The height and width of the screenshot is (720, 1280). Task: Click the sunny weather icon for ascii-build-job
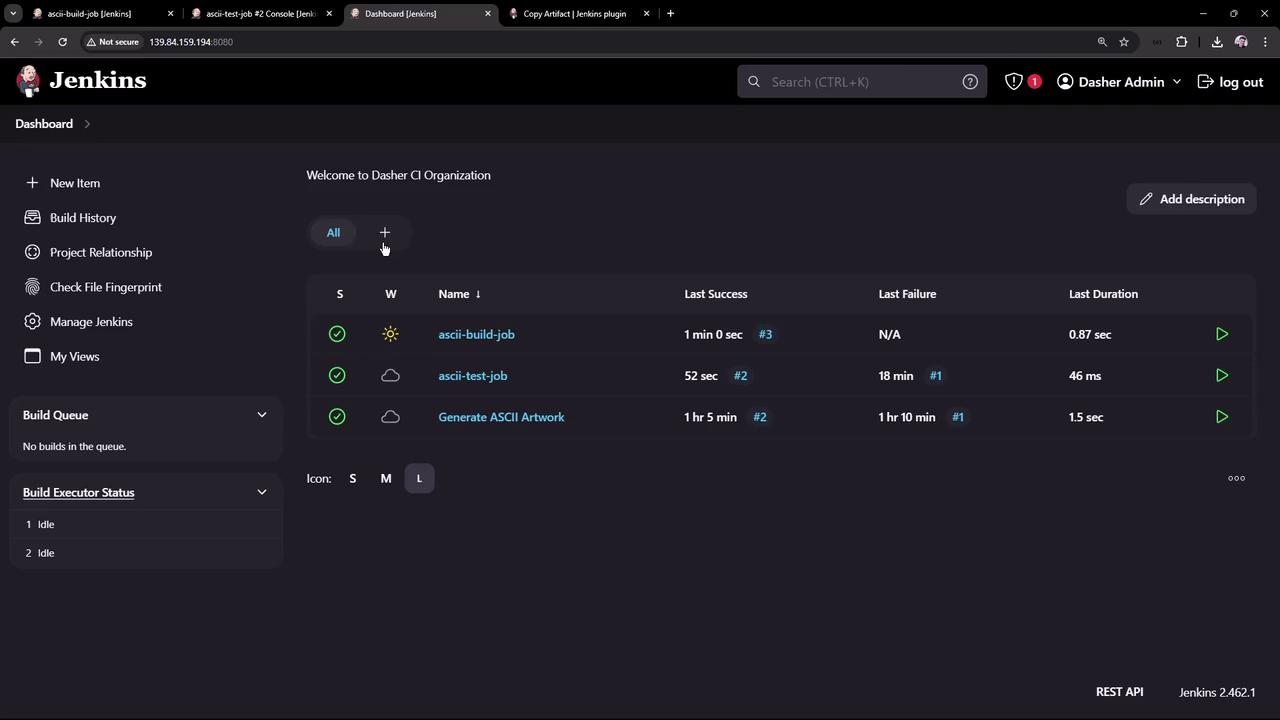391,334
